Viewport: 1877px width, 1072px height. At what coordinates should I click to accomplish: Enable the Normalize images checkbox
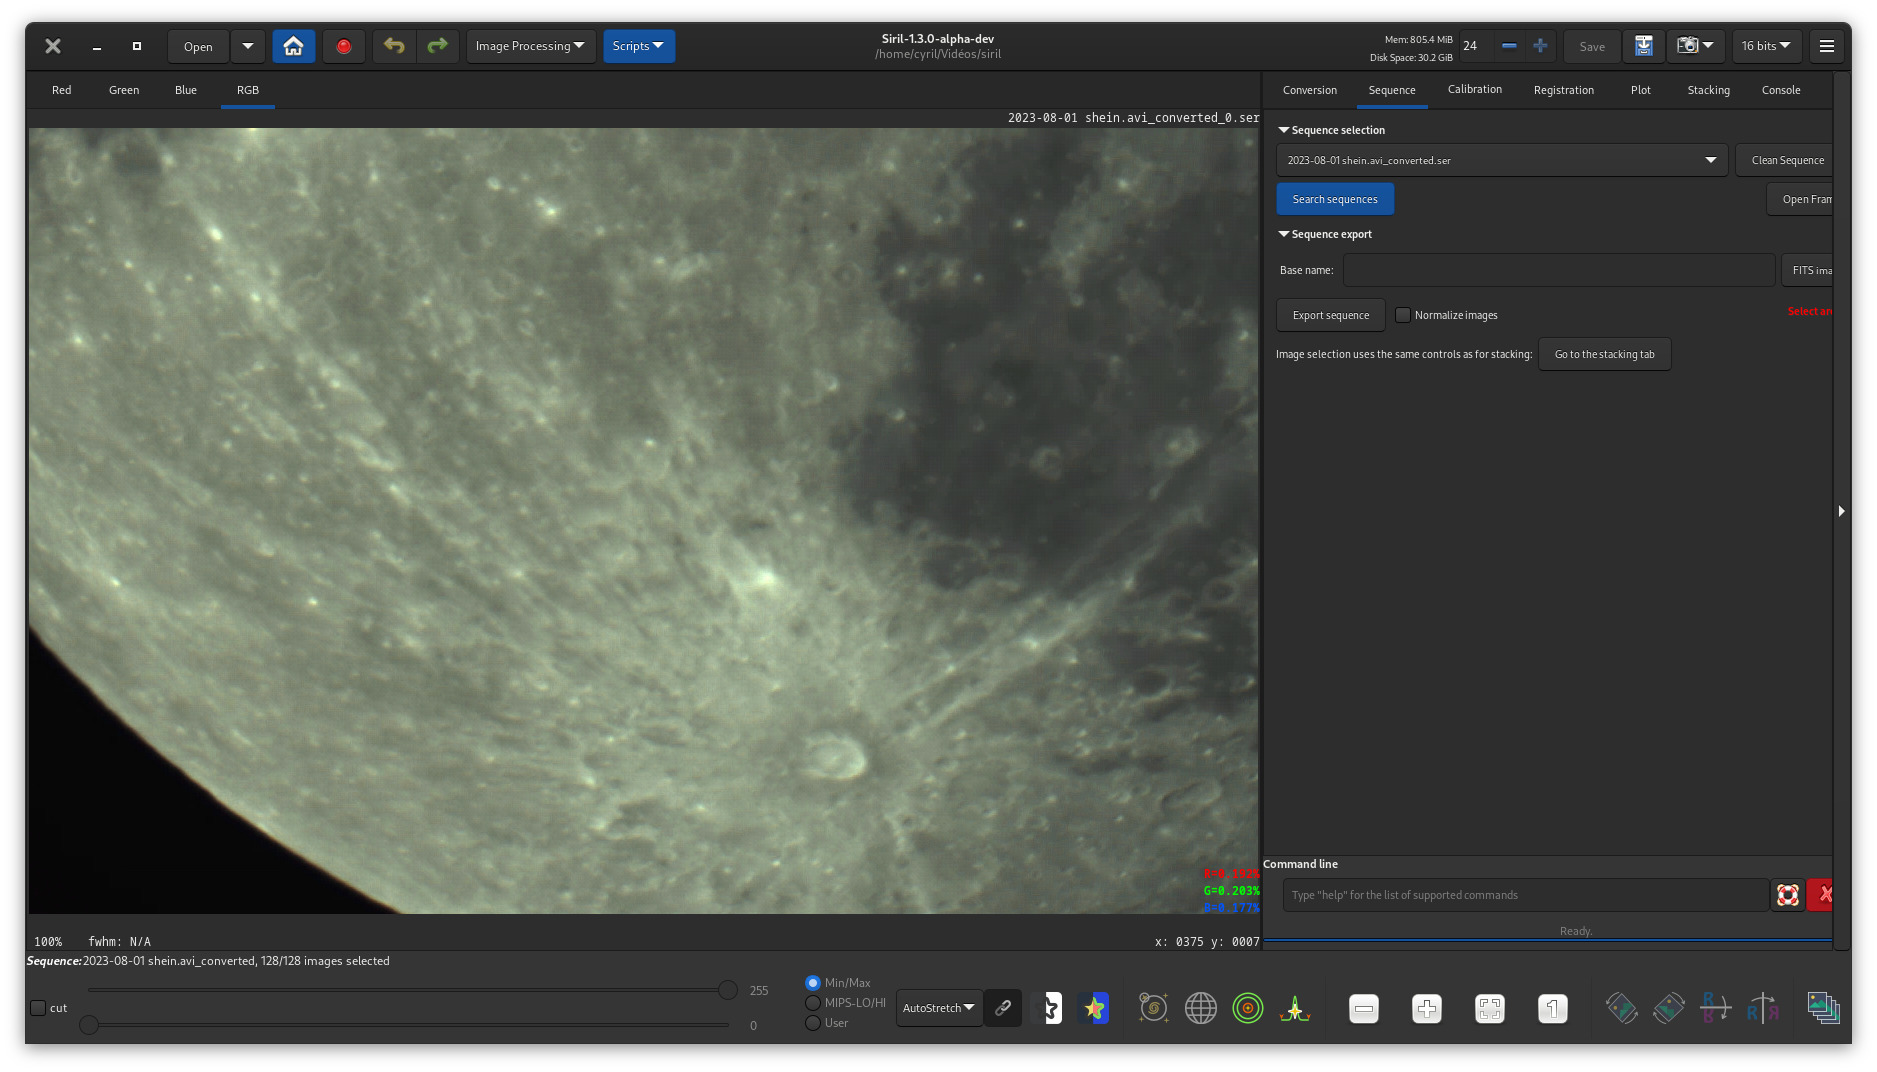[x=1403, y=315]
